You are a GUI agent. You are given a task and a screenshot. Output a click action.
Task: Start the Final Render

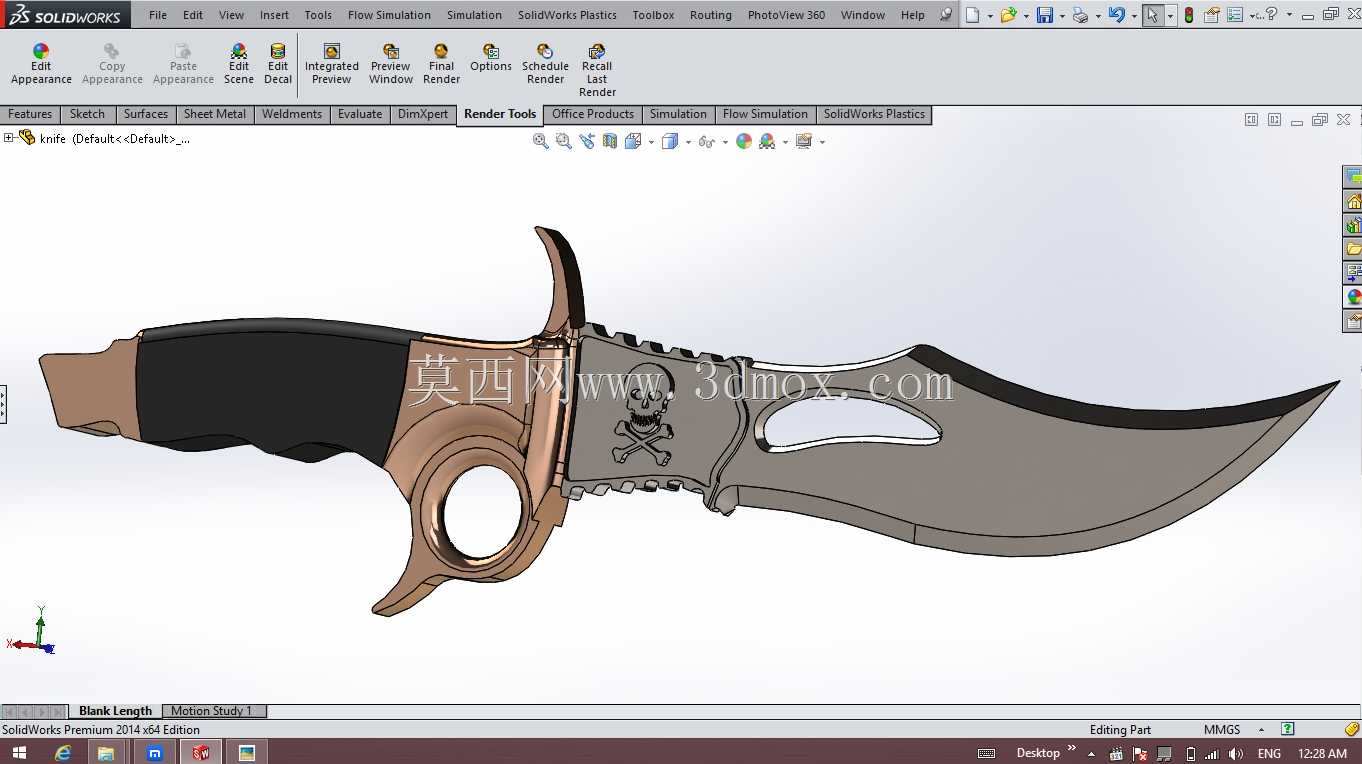[441, 64]
